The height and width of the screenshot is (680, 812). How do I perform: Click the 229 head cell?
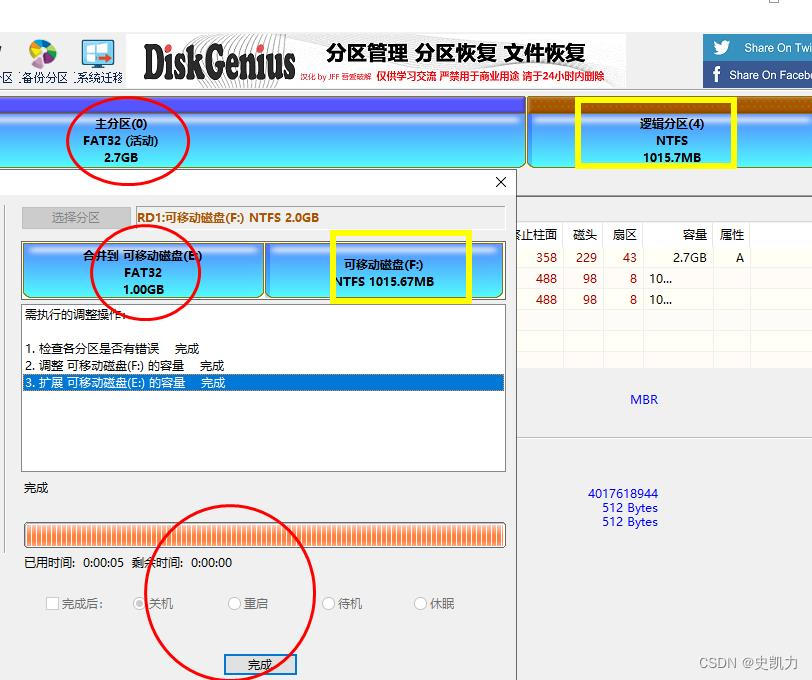coord(586,257)
